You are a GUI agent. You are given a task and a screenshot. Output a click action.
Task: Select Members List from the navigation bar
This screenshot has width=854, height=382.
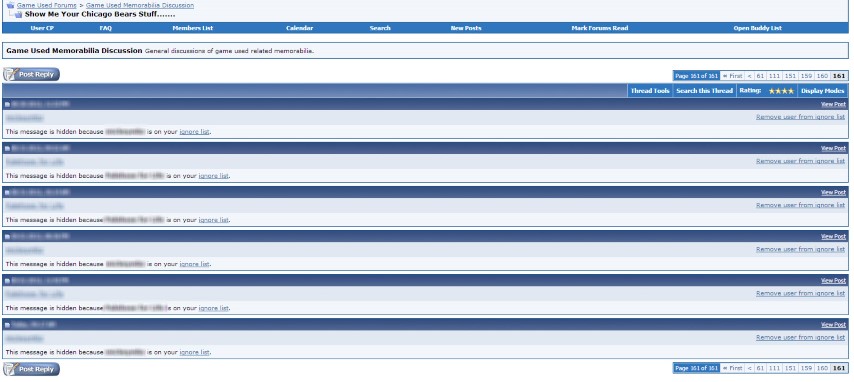[x=193, y=28]
